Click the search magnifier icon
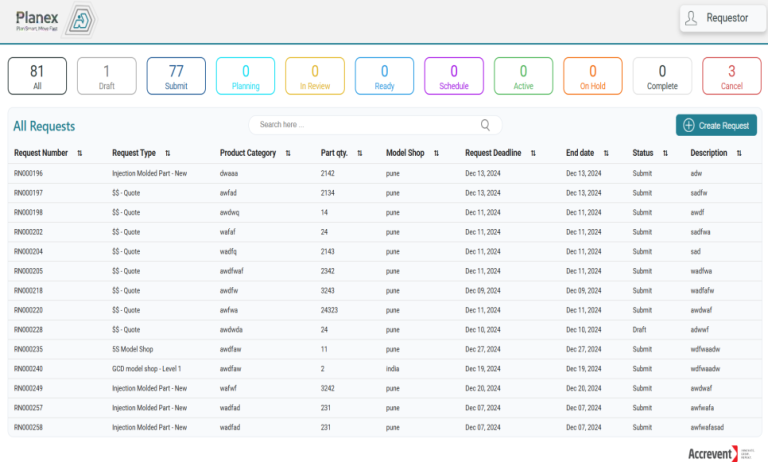Screen dimensions: 768x462 pyautogui.click(x=486, y=125)
